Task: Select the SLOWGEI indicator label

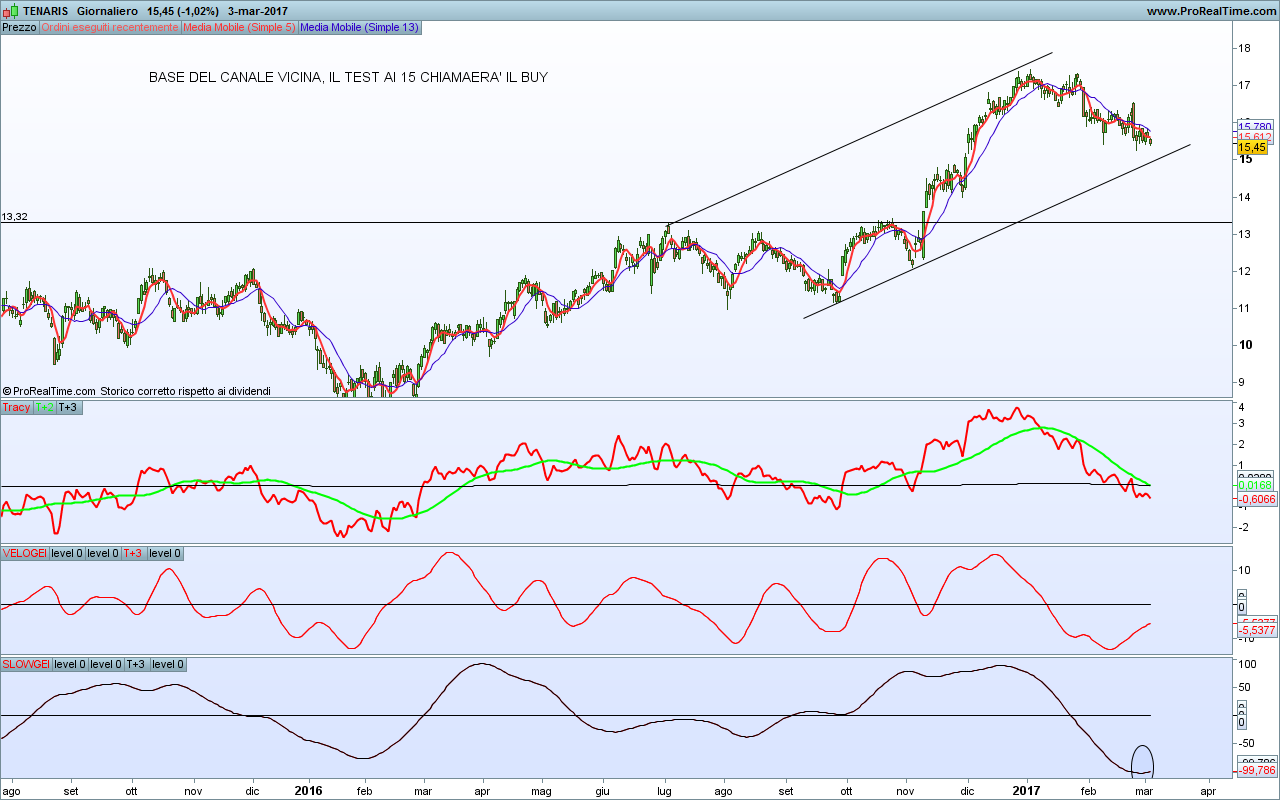Action: pyautogui.click(x=26, y=664)
